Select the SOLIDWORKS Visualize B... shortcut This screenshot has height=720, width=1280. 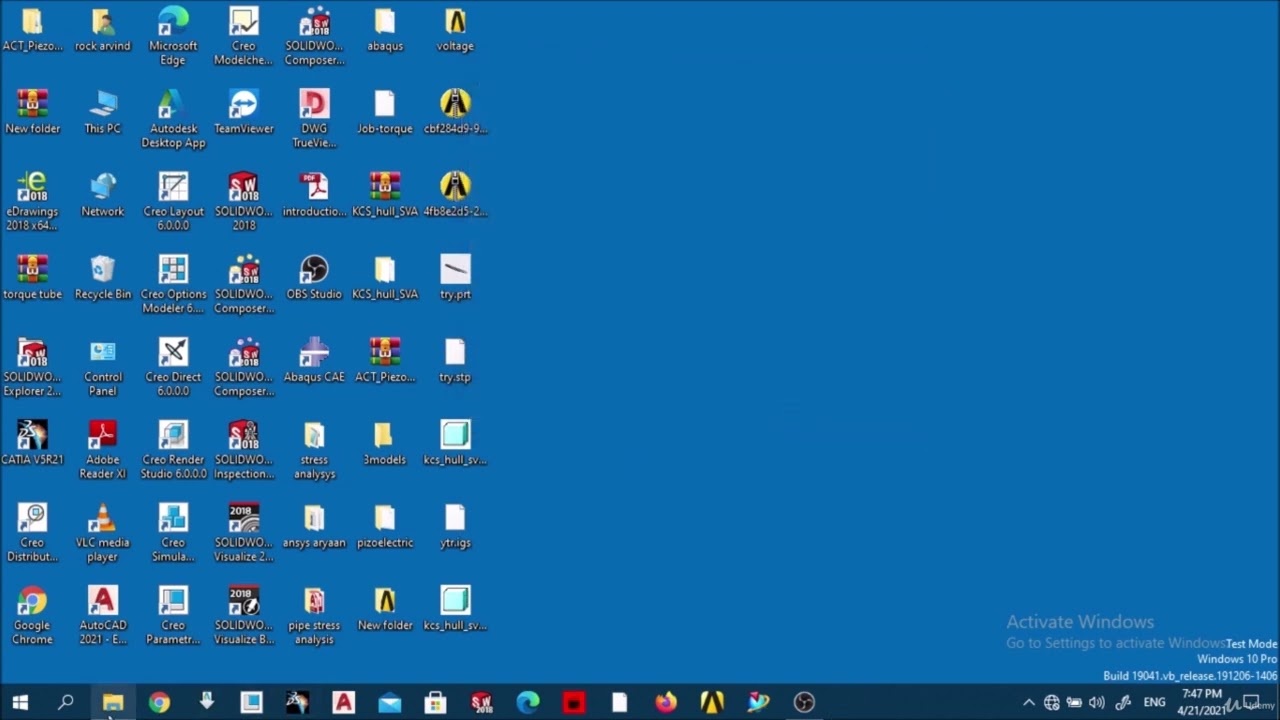pyautogui.click(x=243, y=615)
